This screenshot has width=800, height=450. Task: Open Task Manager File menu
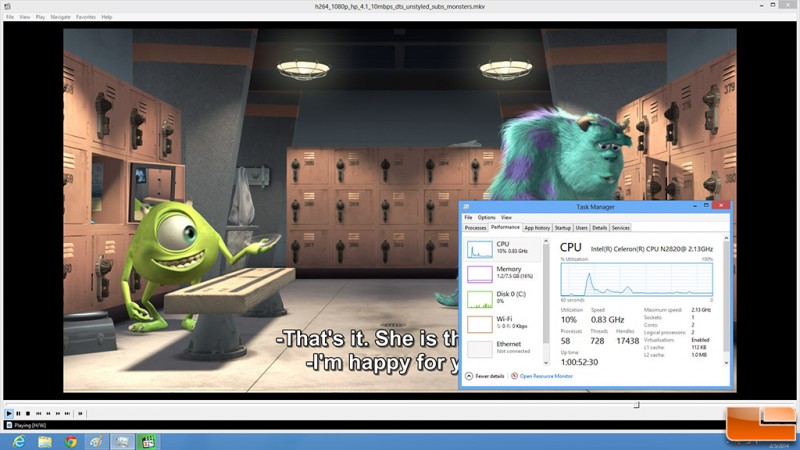pos(468,217)
